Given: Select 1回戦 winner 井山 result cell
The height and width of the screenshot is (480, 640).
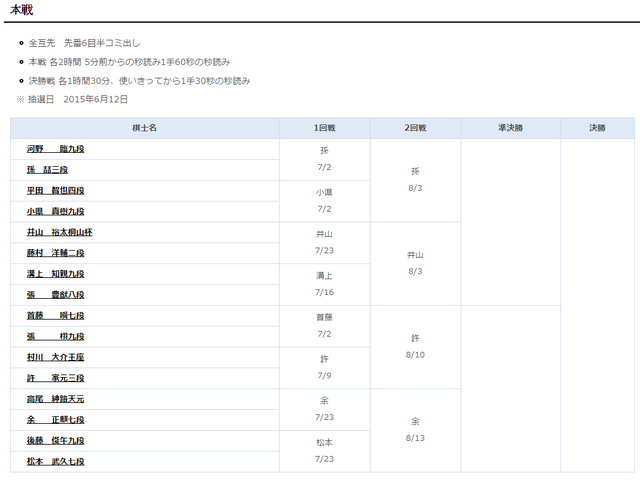Looking at the screenshot, I should (x=324, y=242).
